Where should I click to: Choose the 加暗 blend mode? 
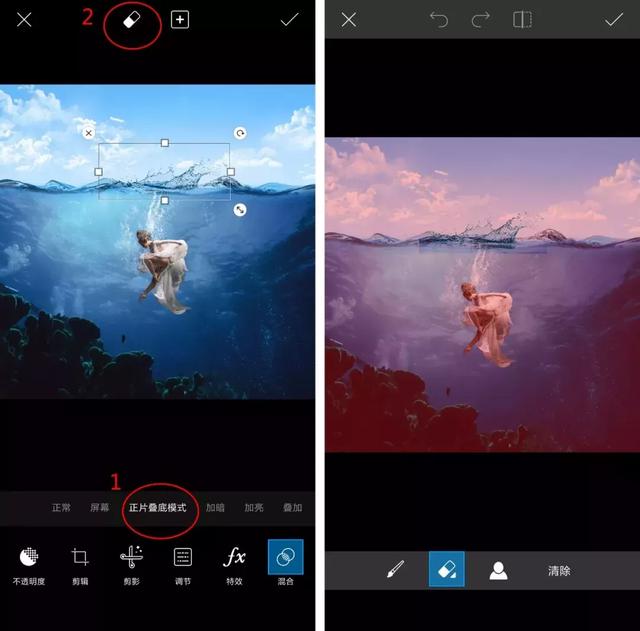(x=215, y=508)
